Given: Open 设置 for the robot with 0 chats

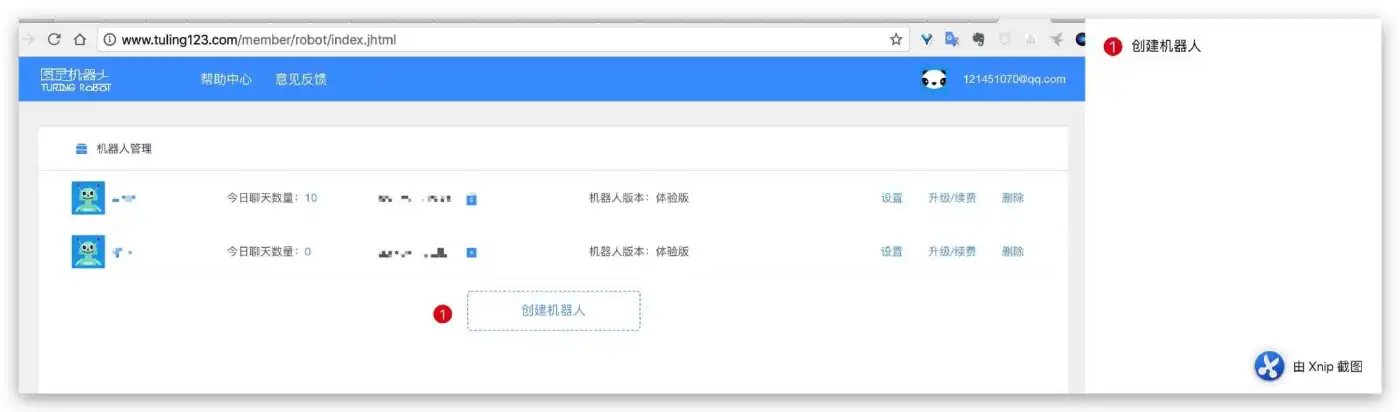Looking at the screenshot, I should tap(892, 251).
